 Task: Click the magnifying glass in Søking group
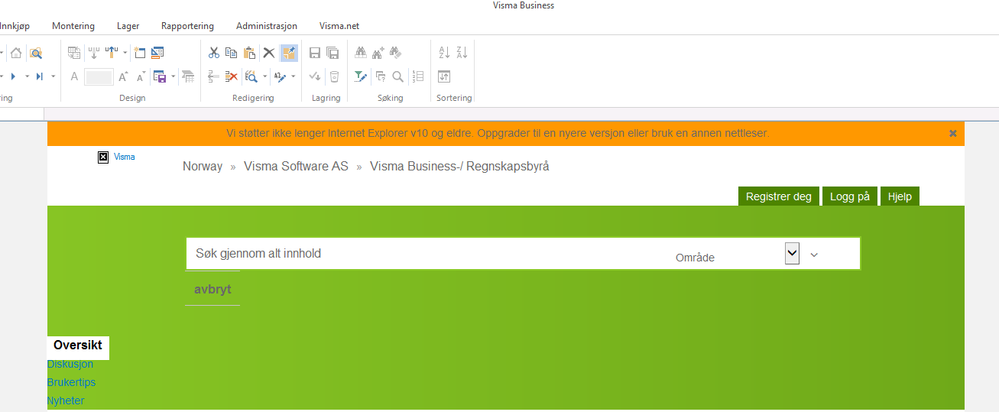click(x=398, y=76)
